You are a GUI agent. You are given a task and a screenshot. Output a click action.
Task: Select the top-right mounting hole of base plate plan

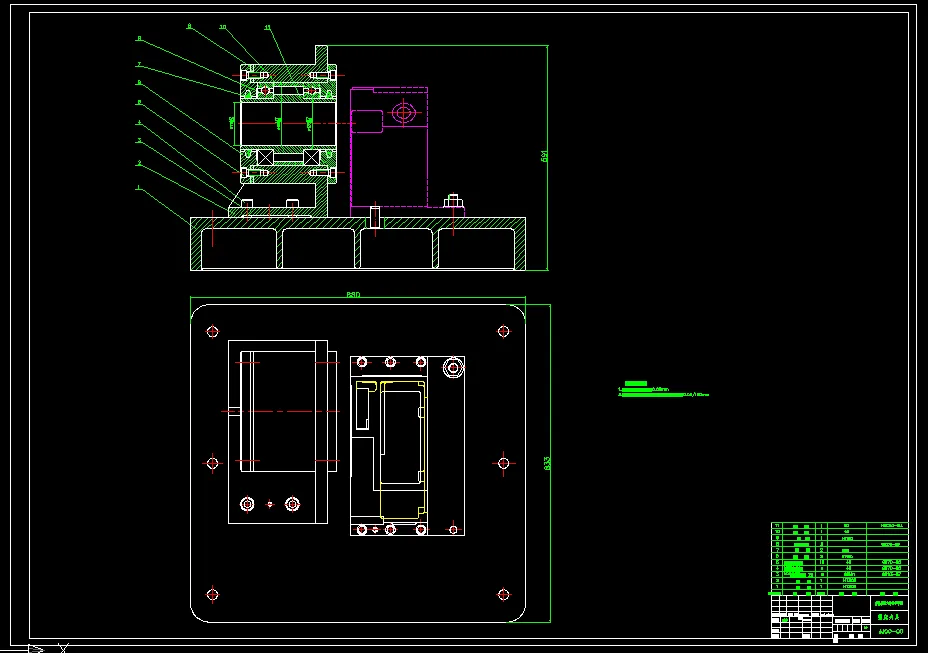(x=503, y=332)
